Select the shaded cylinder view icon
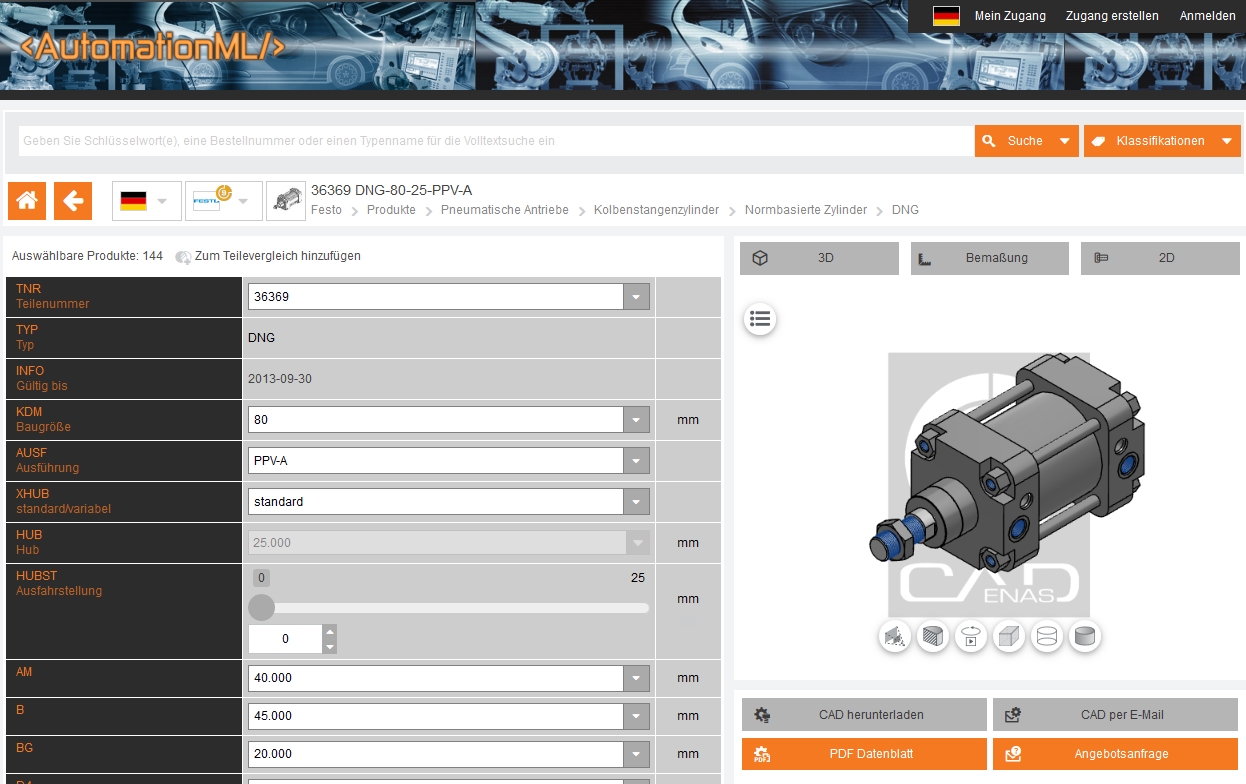 pos(1085,636)
